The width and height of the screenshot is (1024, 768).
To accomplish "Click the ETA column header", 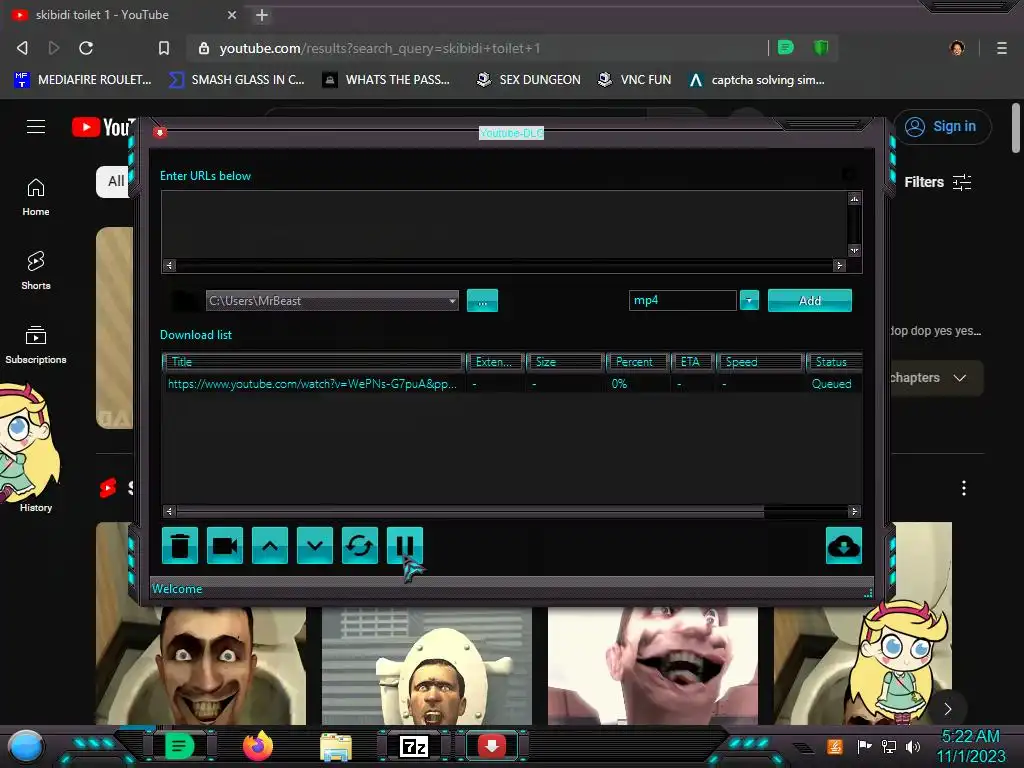I will point(692,362).
